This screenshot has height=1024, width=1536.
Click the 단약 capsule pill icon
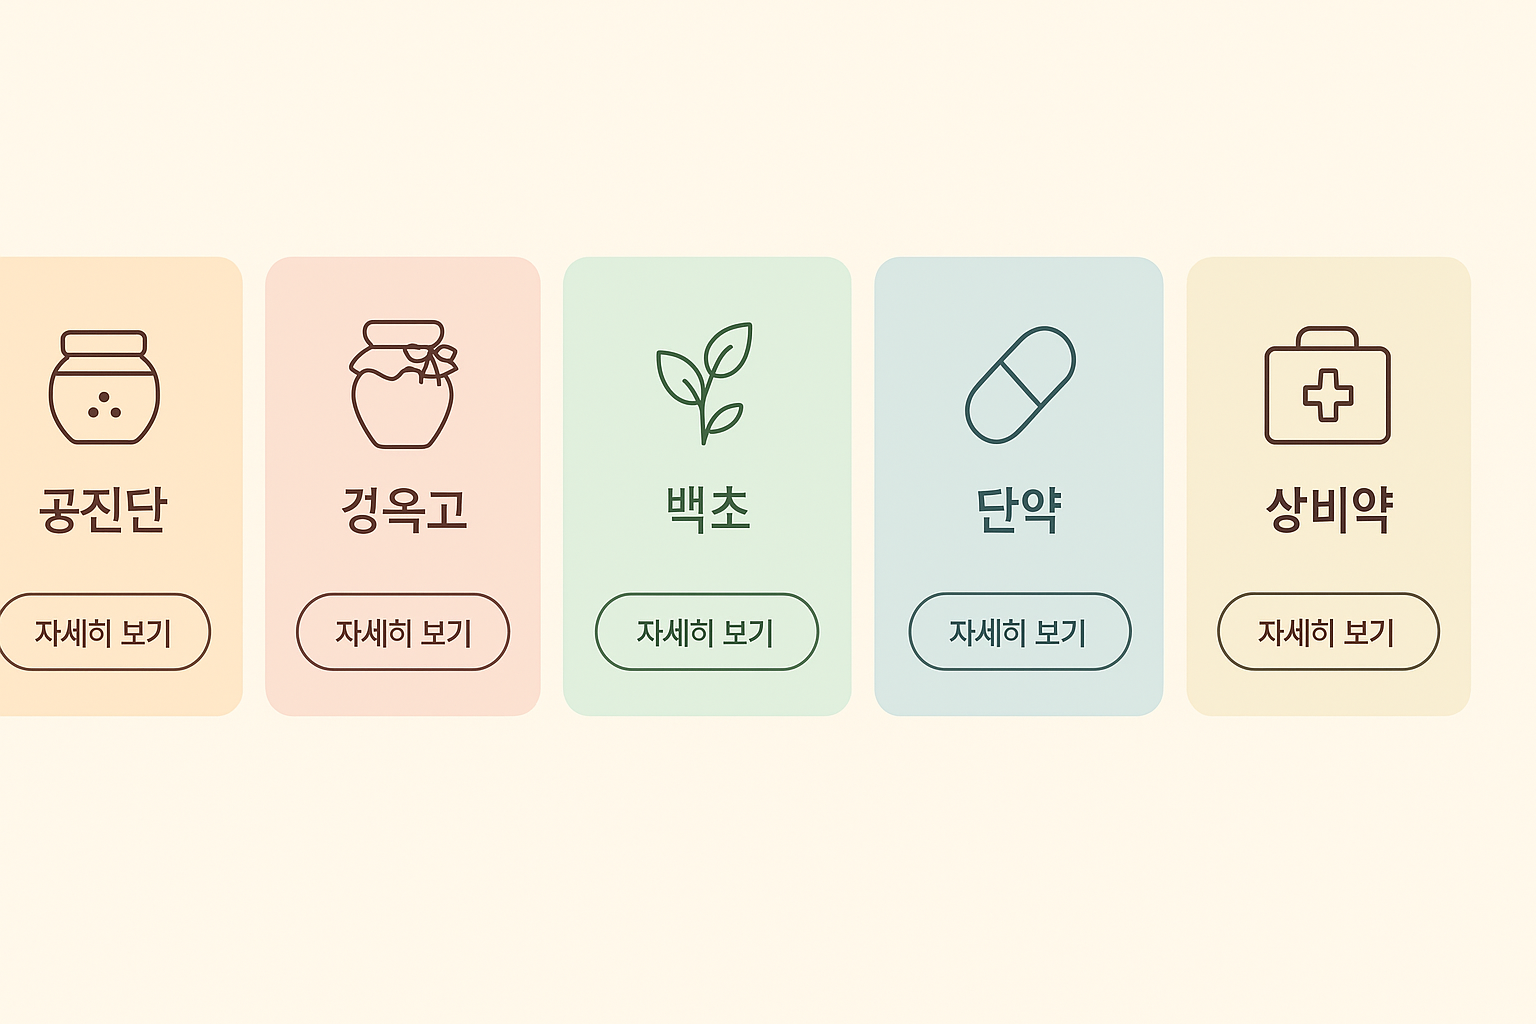tap(1019, 384)
